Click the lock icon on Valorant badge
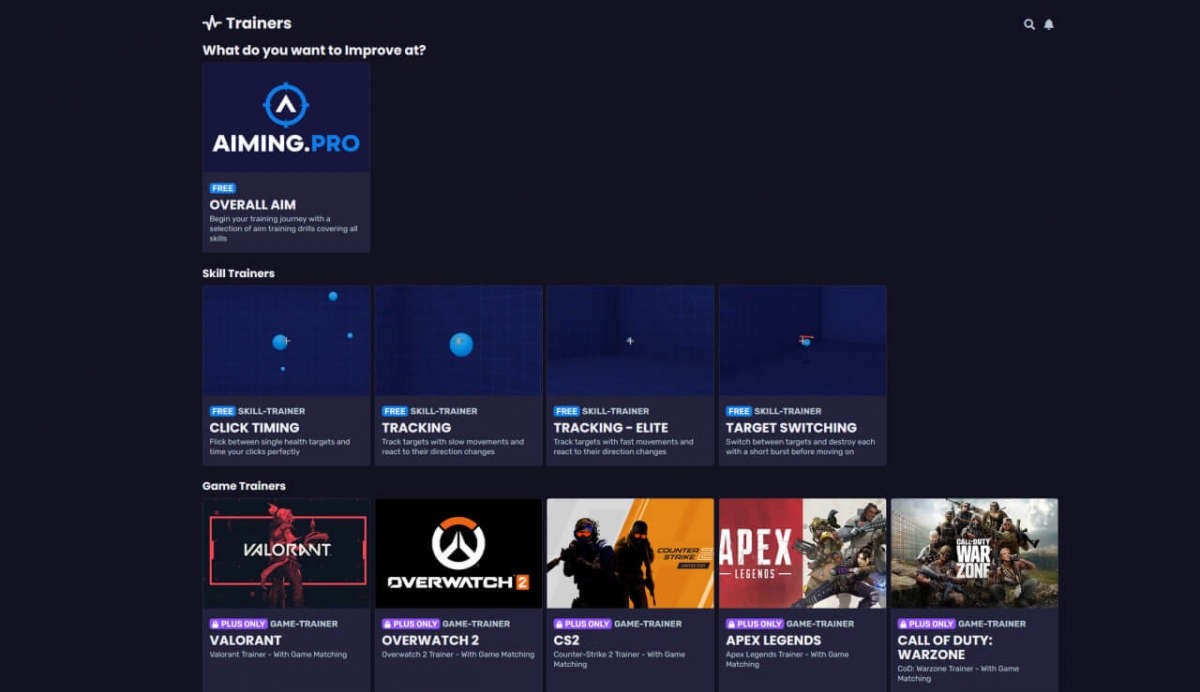Screen dimensions: 1200x692 [216, 624]
